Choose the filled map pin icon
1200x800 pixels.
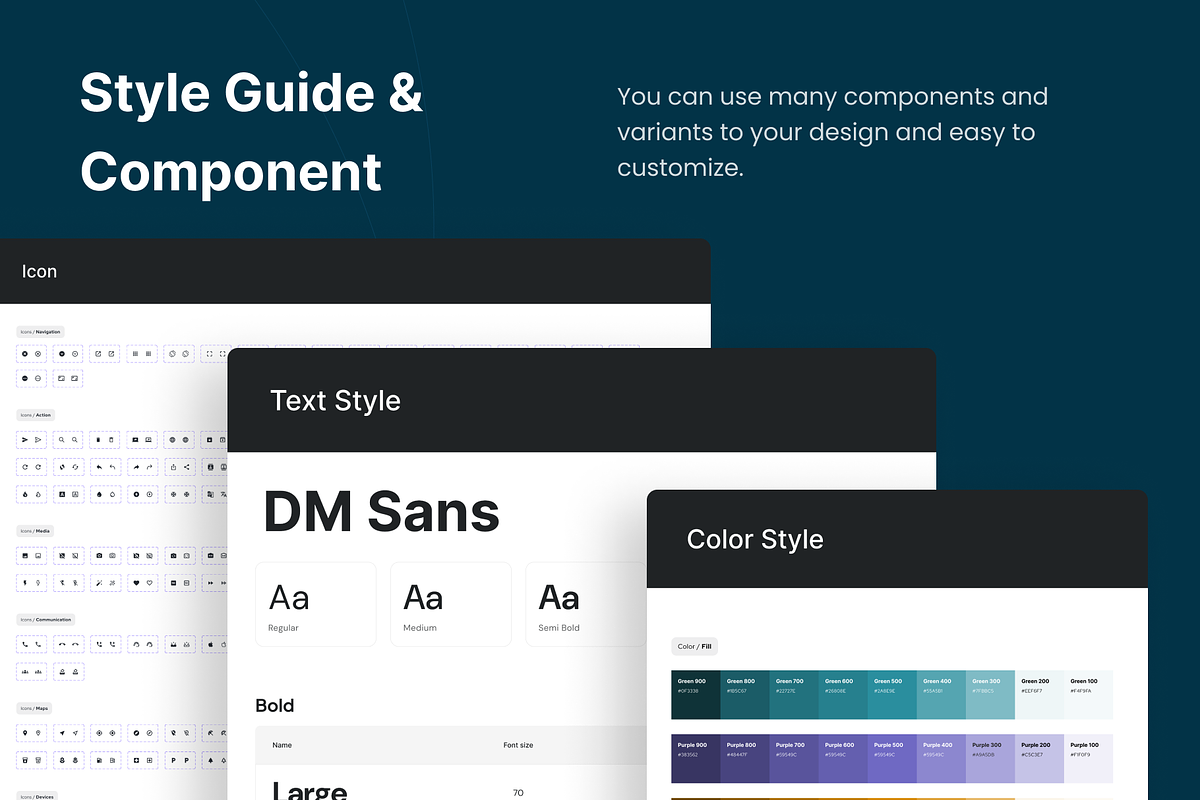(x=25, y=733)
